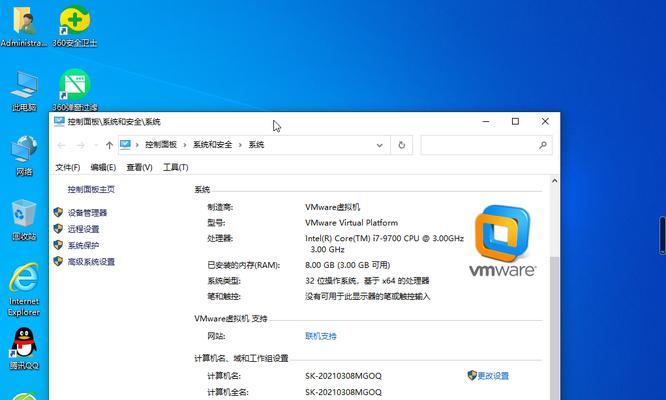The image size is (666, 400).
Task: Maximize the system window
Action: pyautogui.click(x=515, y=121)
